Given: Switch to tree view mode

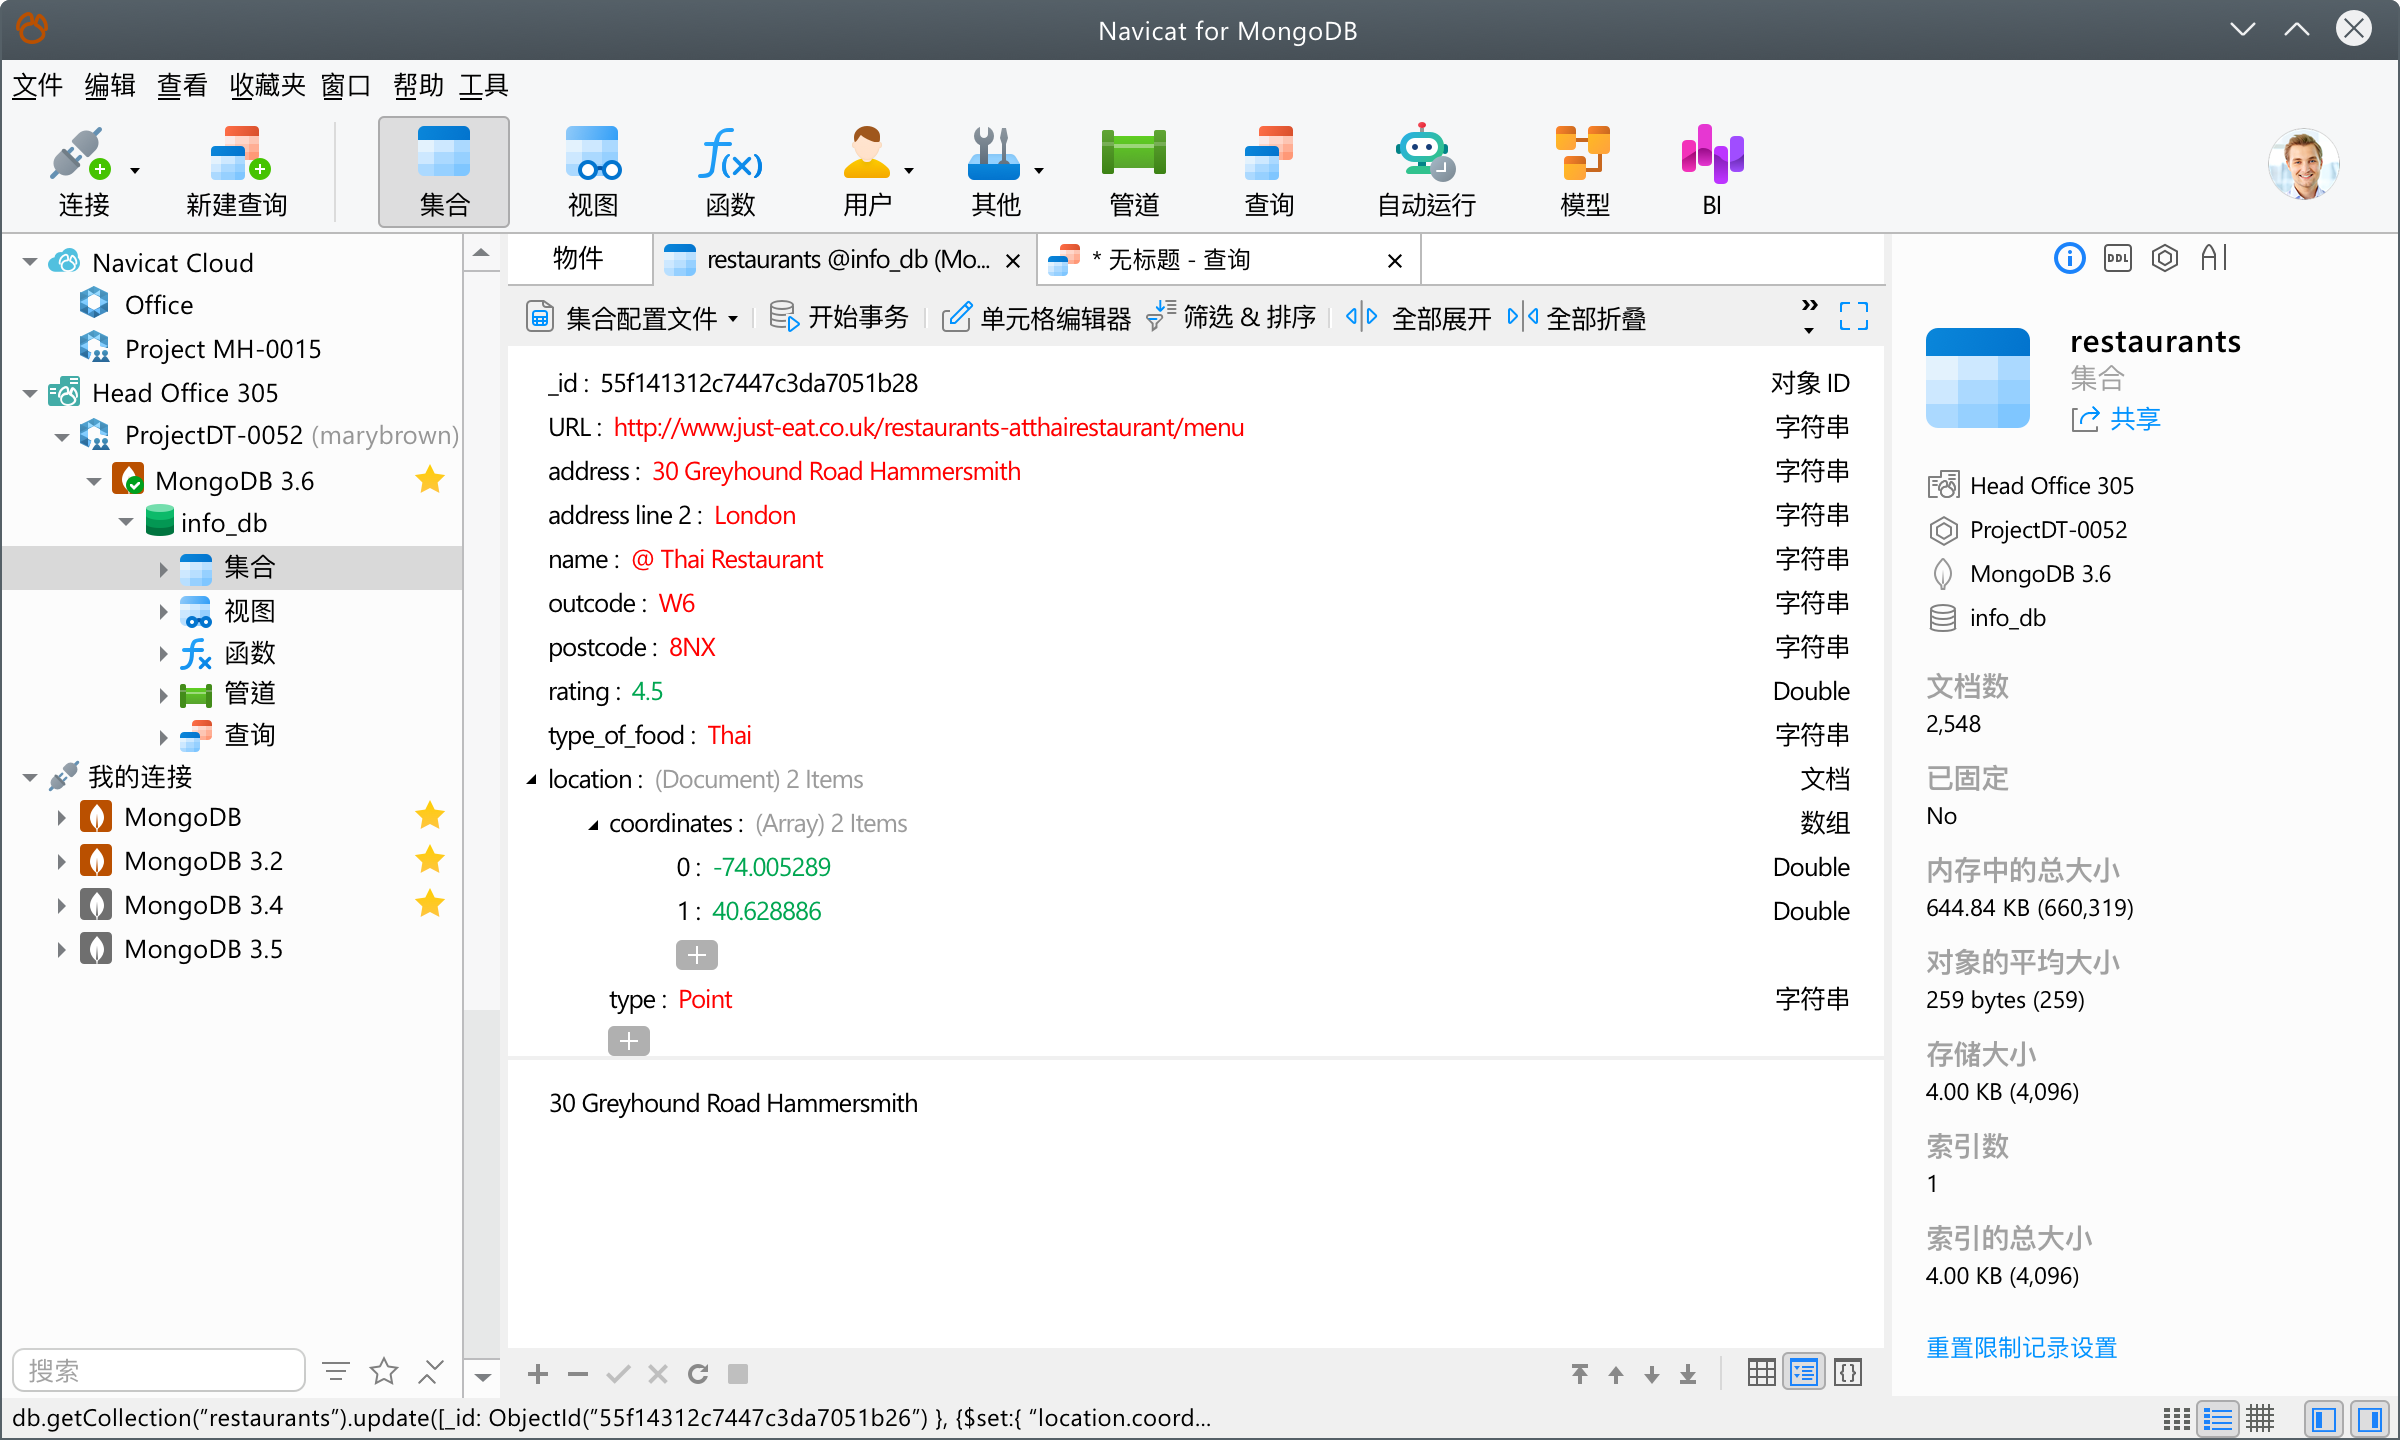Looking at the screenshot, I should tap(1805, 1373).
